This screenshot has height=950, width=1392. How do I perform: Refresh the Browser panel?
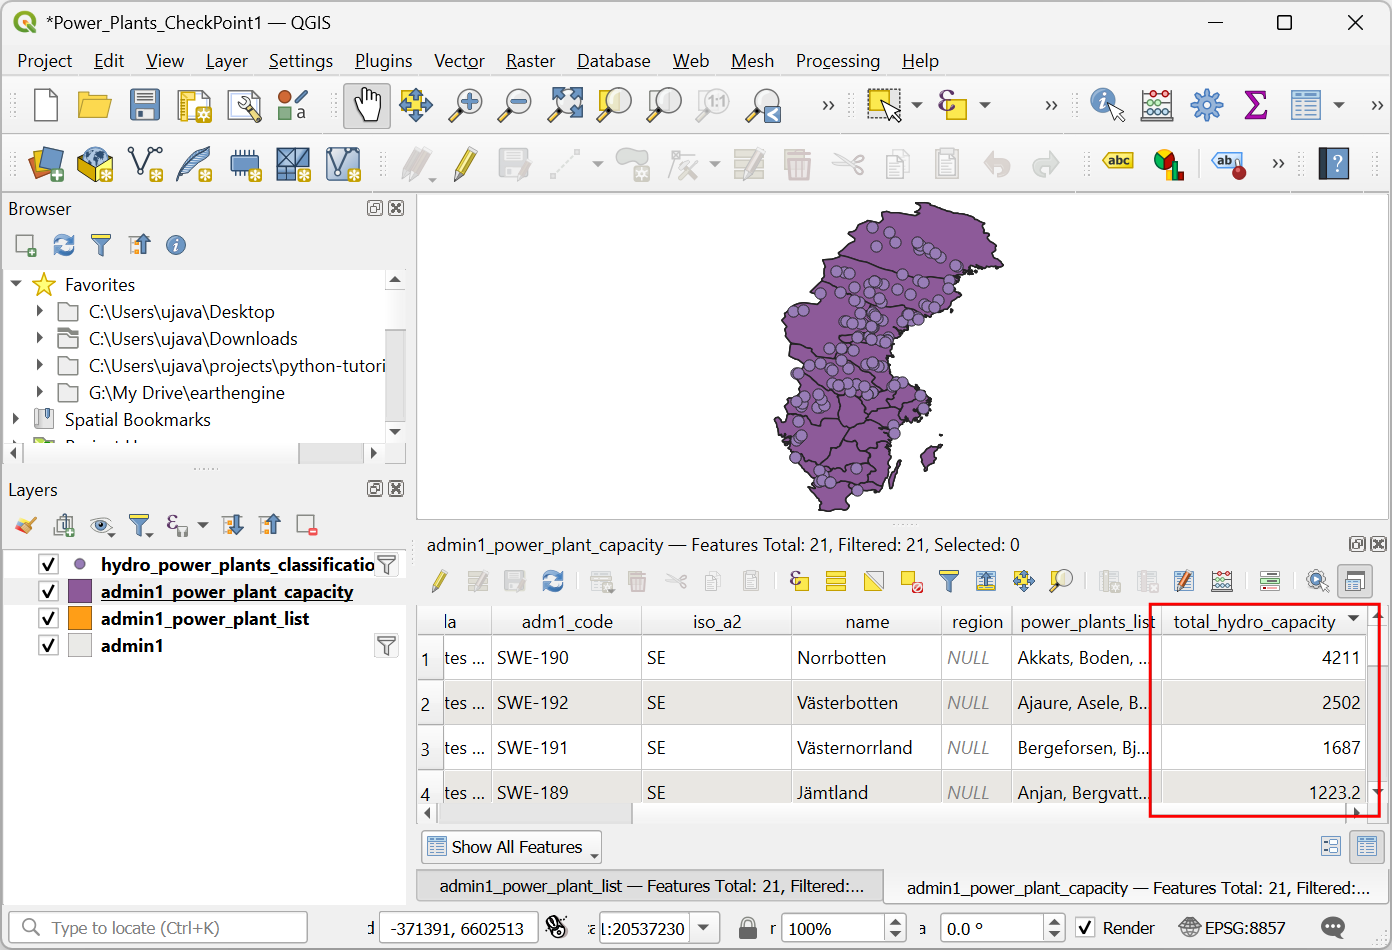(64, 245)
